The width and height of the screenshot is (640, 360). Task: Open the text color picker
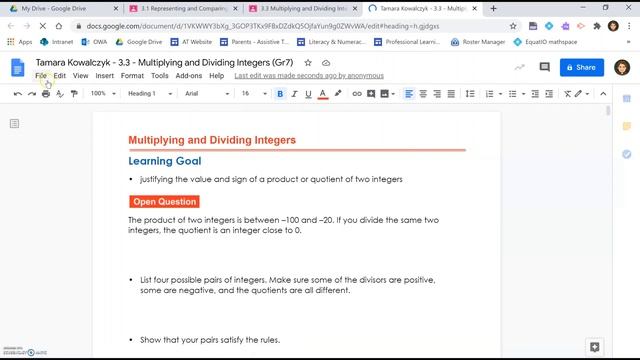tap(322, 94)
